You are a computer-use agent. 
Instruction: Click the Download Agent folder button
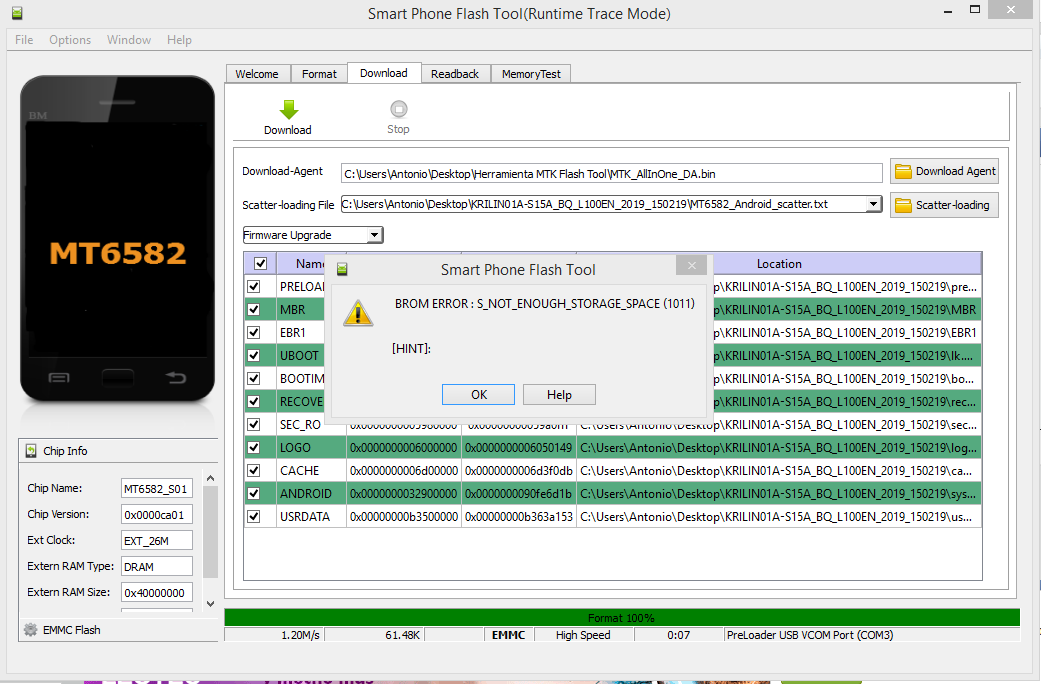(944, 171)
